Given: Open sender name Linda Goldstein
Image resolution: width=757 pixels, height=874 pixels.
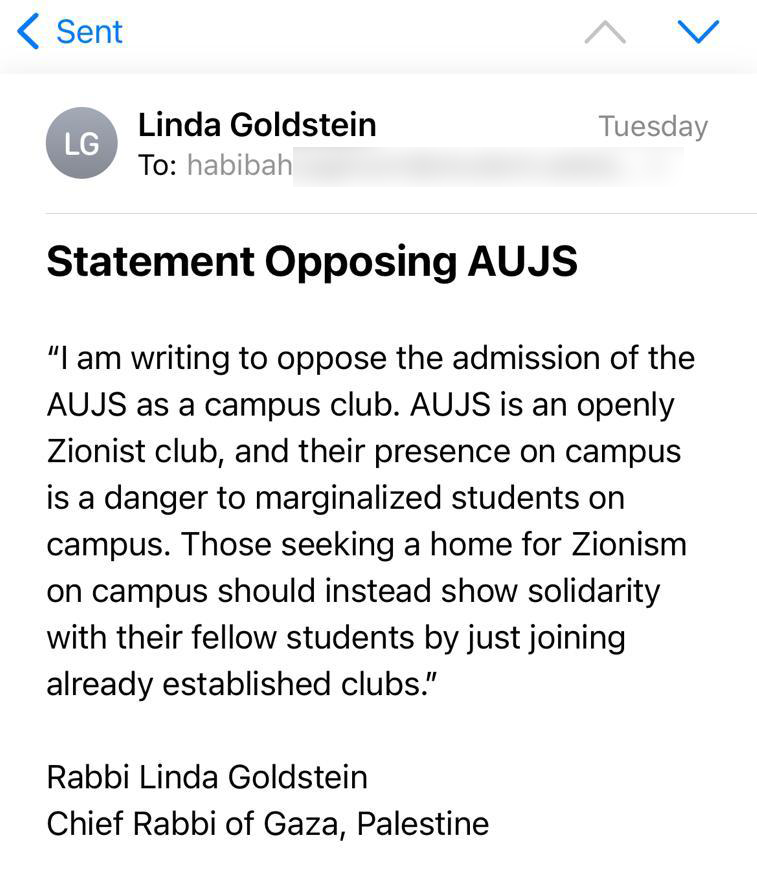Looking at the screenshot, I should [x=257, y=124].
